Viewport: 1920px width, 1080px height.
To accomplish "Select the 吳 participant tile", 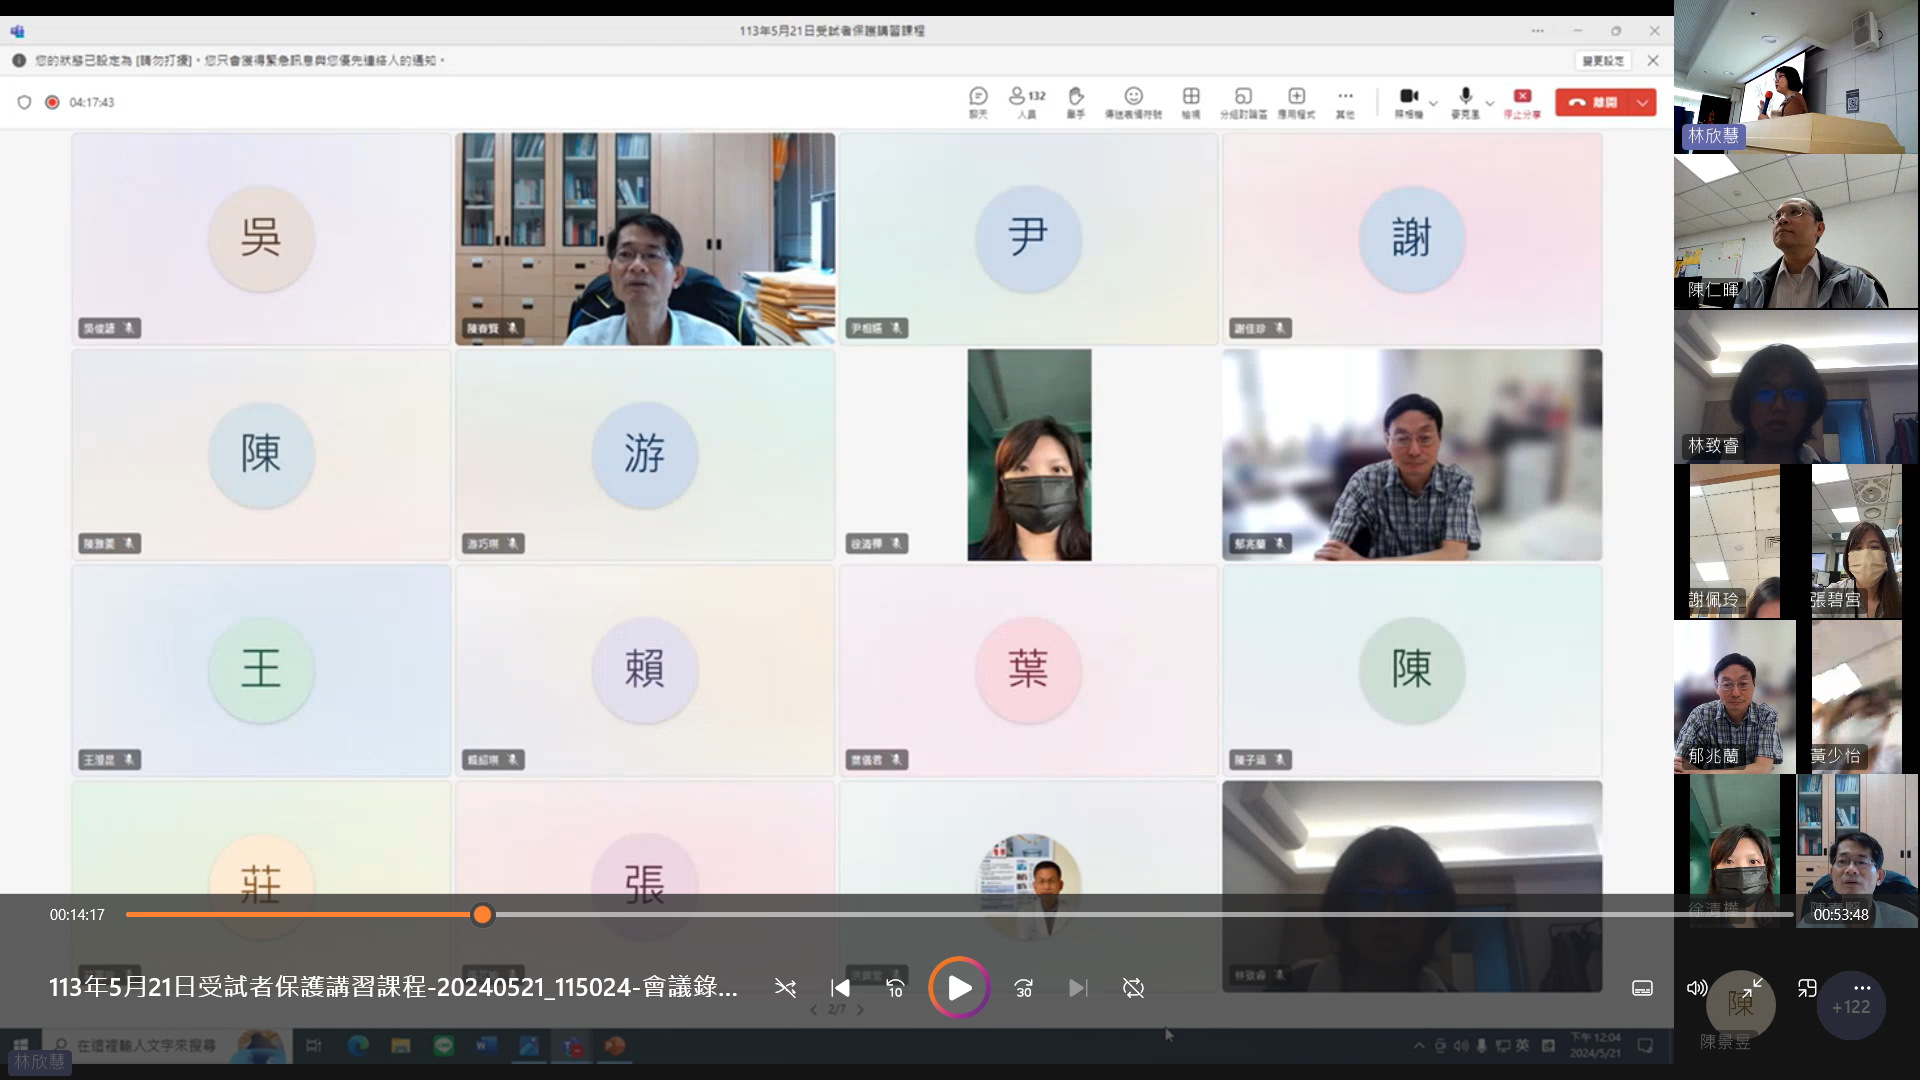I will point(261,239).
